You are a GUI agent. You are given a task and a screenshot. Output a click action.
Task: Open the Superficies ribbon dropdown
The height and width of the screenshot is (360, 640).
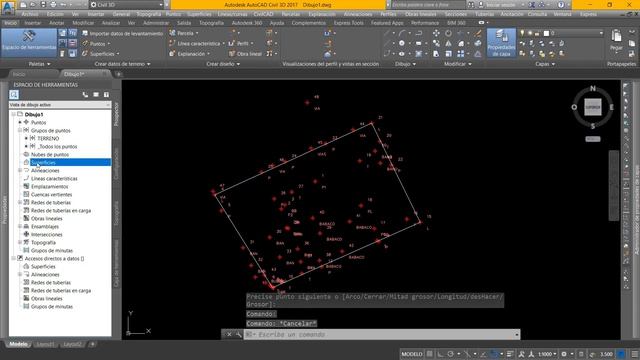101,53
